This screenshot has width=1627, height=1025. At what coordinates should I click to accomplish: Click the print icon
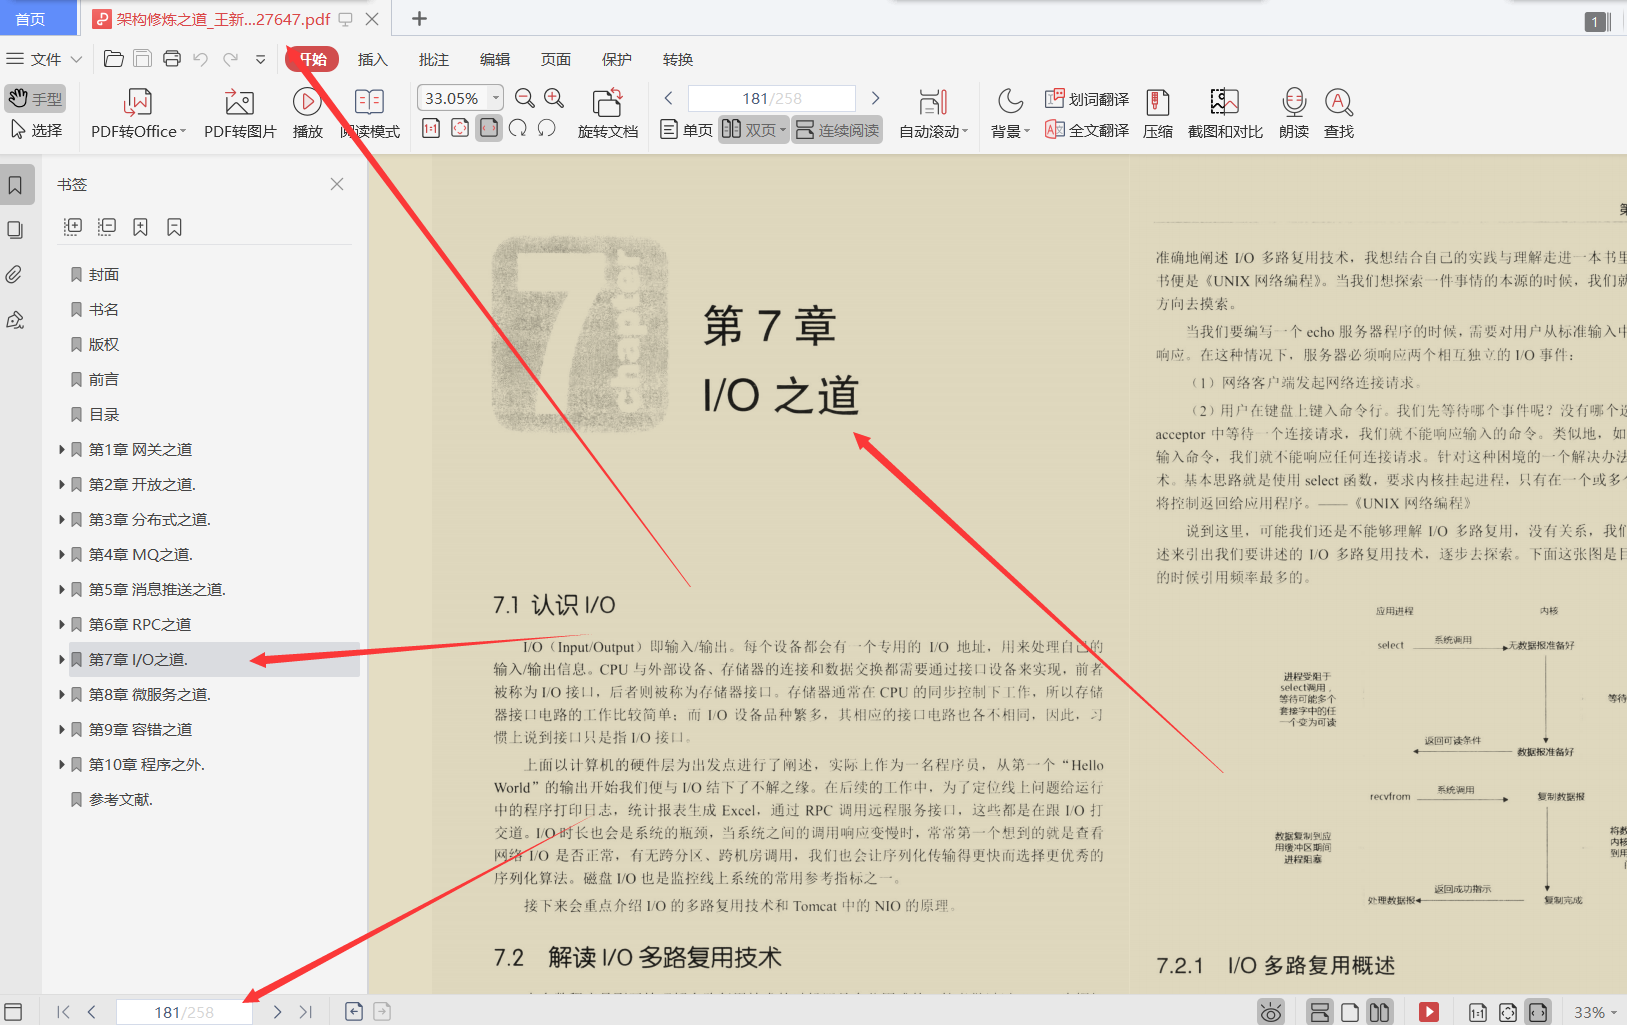(172, 59)
